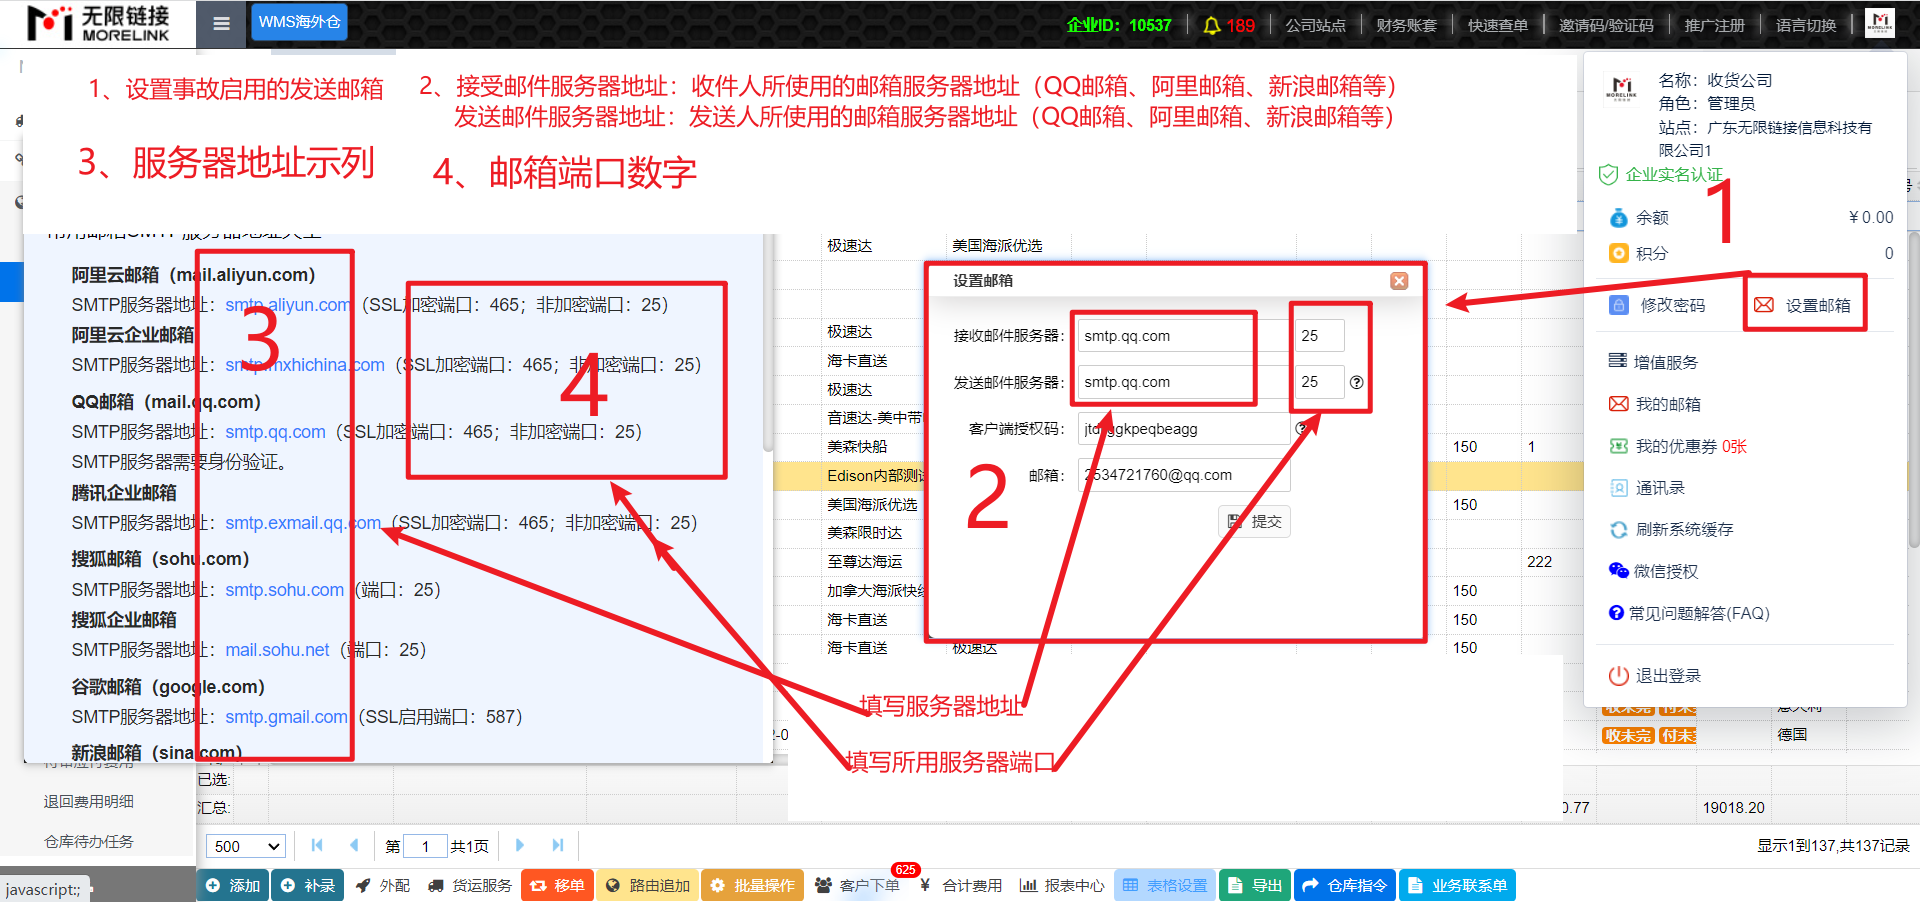
Task: Click the 移单 button
Action: click(x=557, y=885)
